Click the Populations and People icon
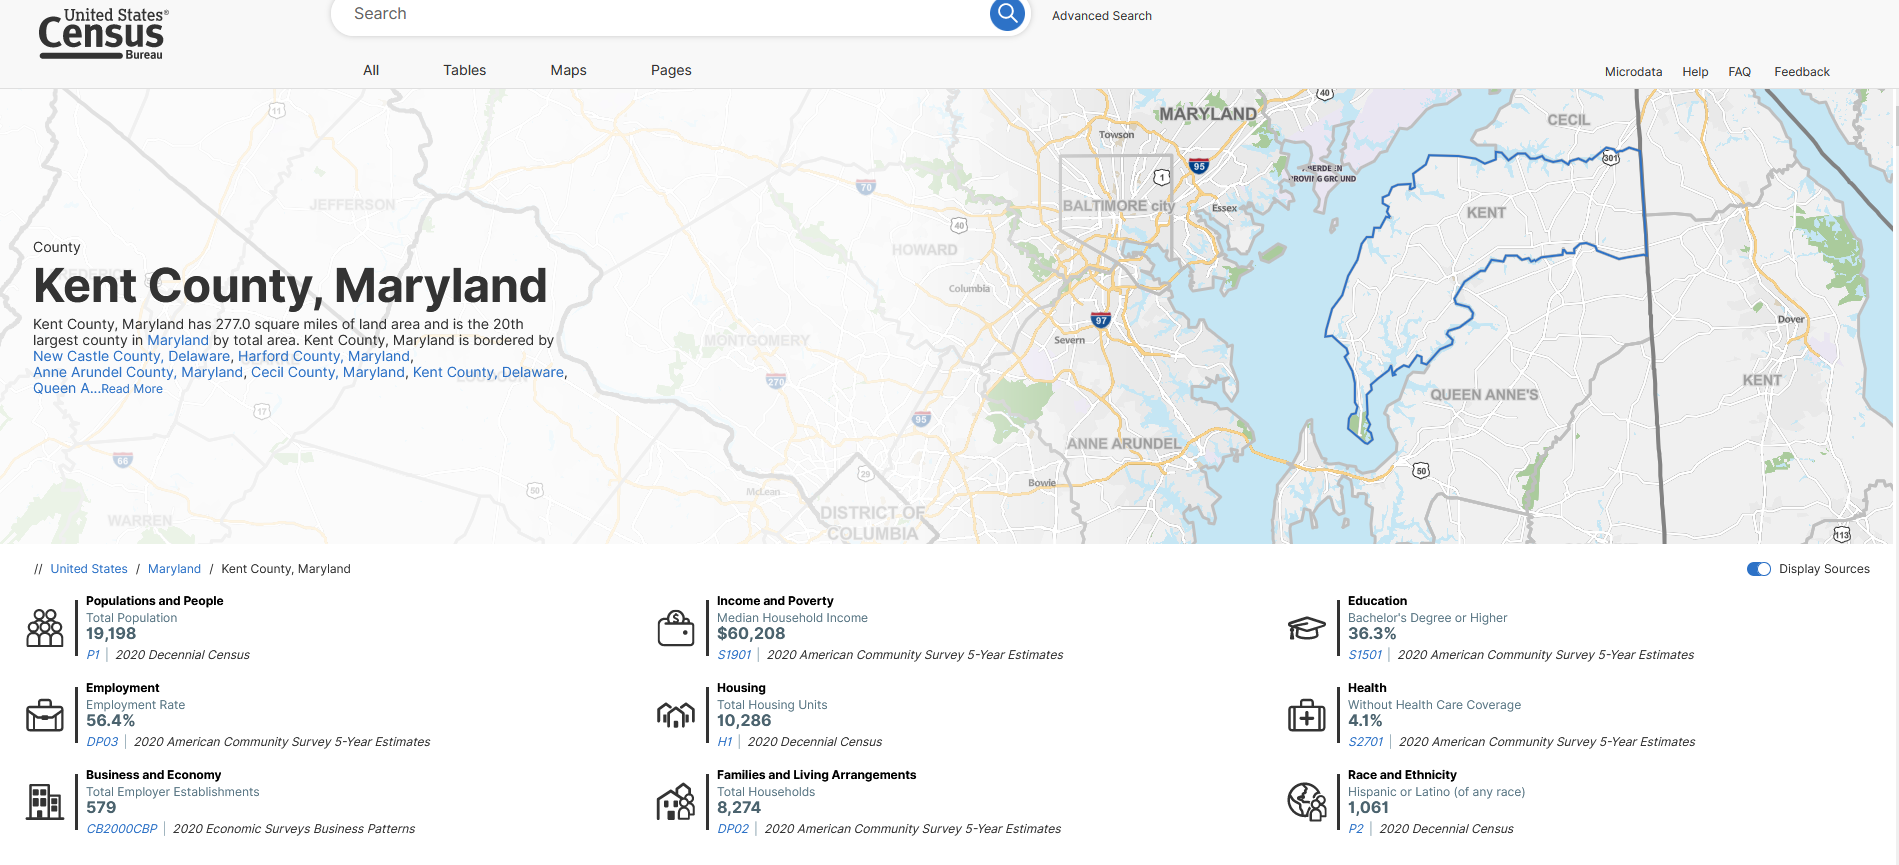Image resolution: width=1899 pixels, height=865 pixels. pos(45,628)
